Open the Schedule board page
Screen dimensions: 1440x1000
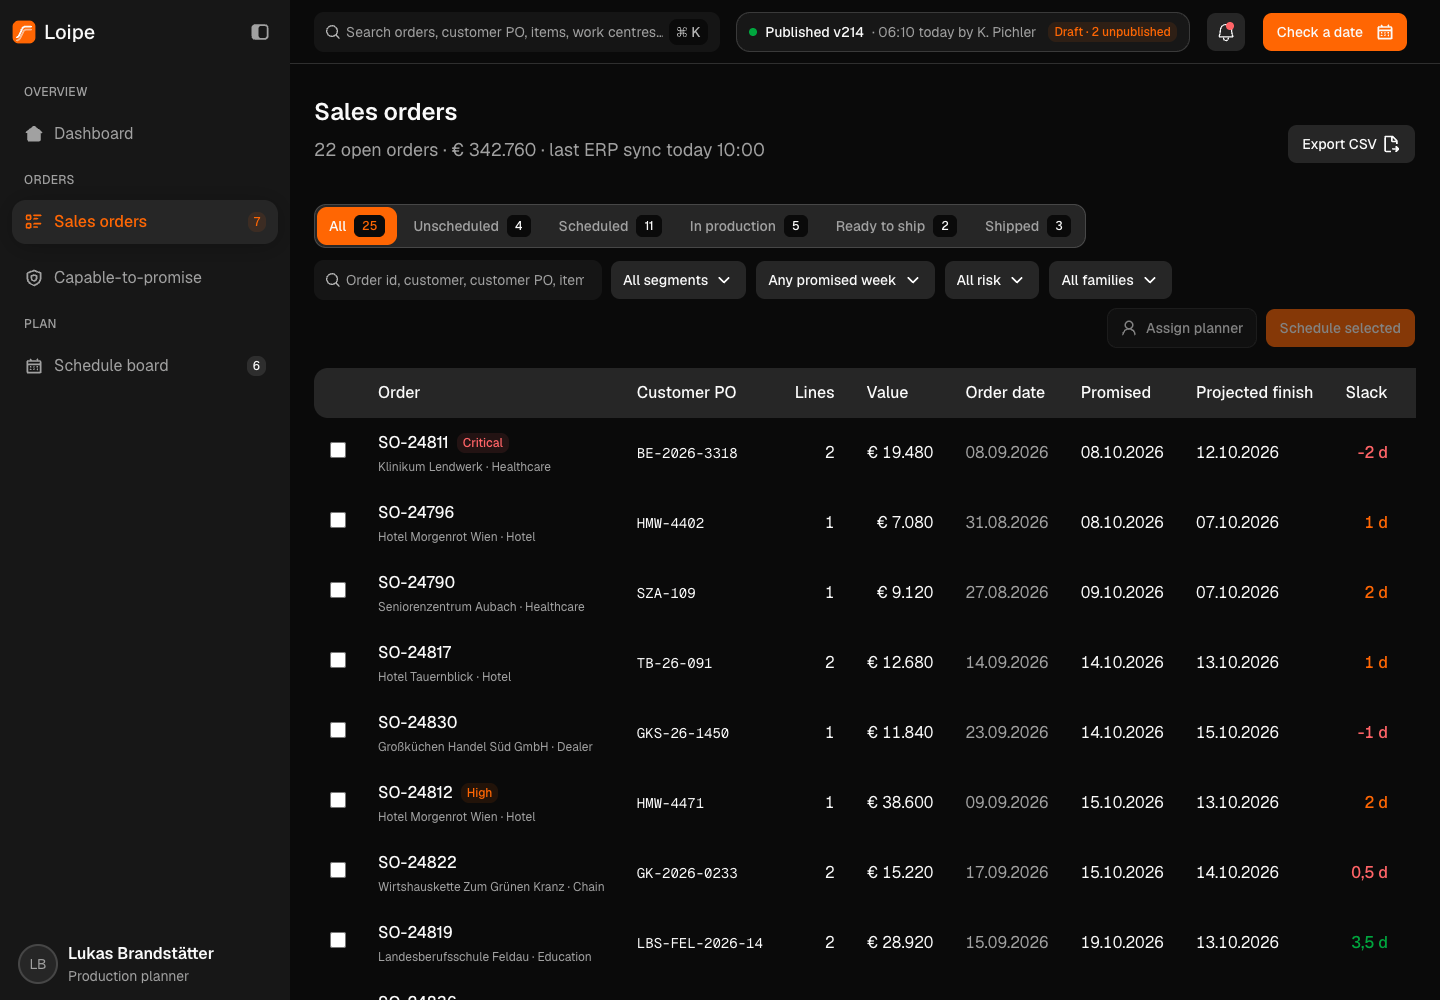145,366
